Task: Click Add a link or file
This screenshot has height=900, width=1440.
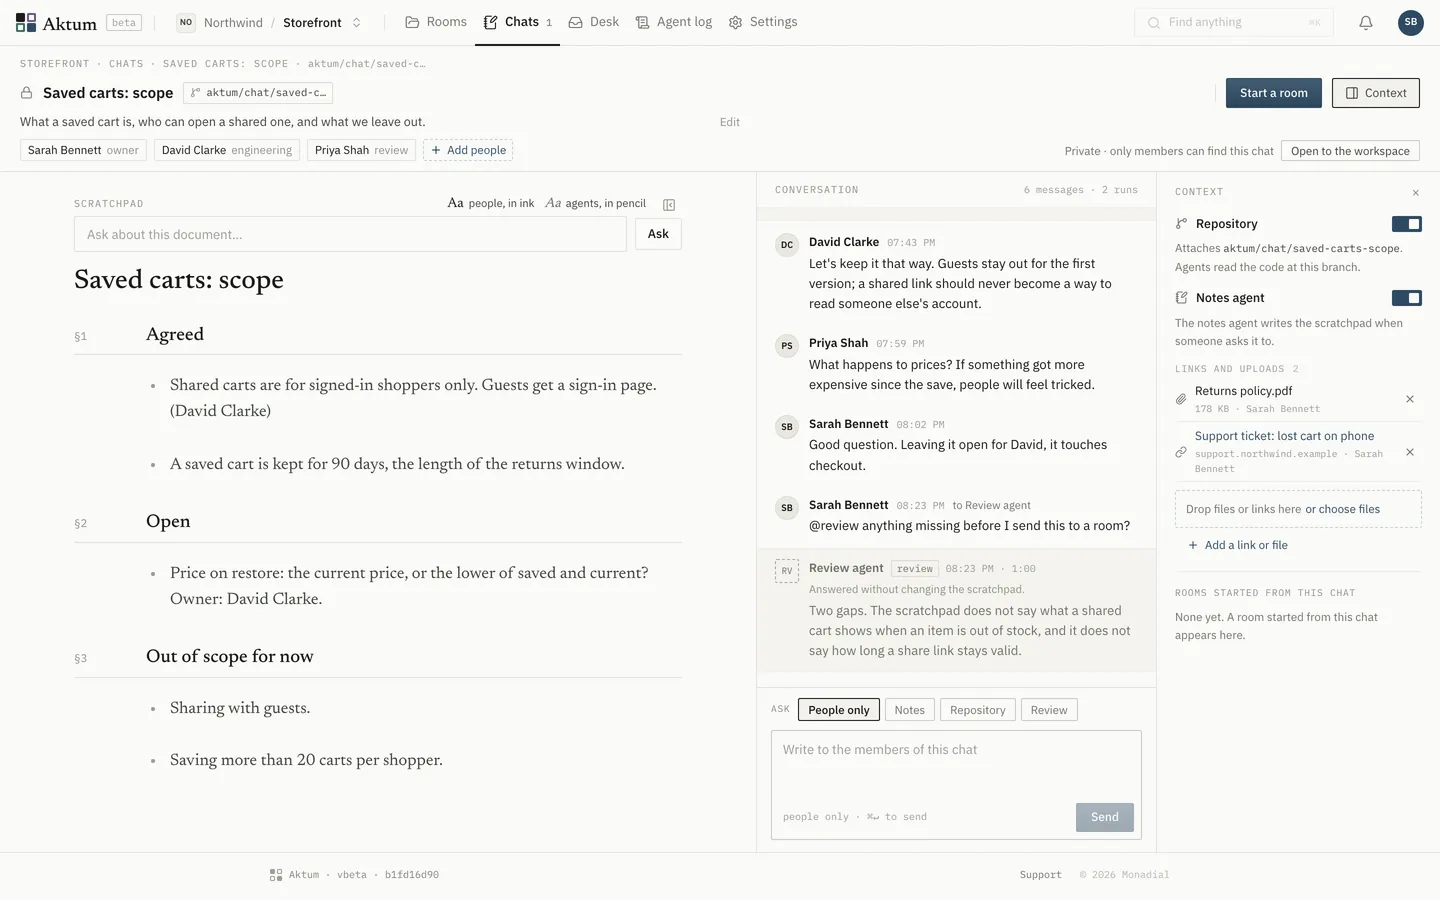Action: [1238, 545]
